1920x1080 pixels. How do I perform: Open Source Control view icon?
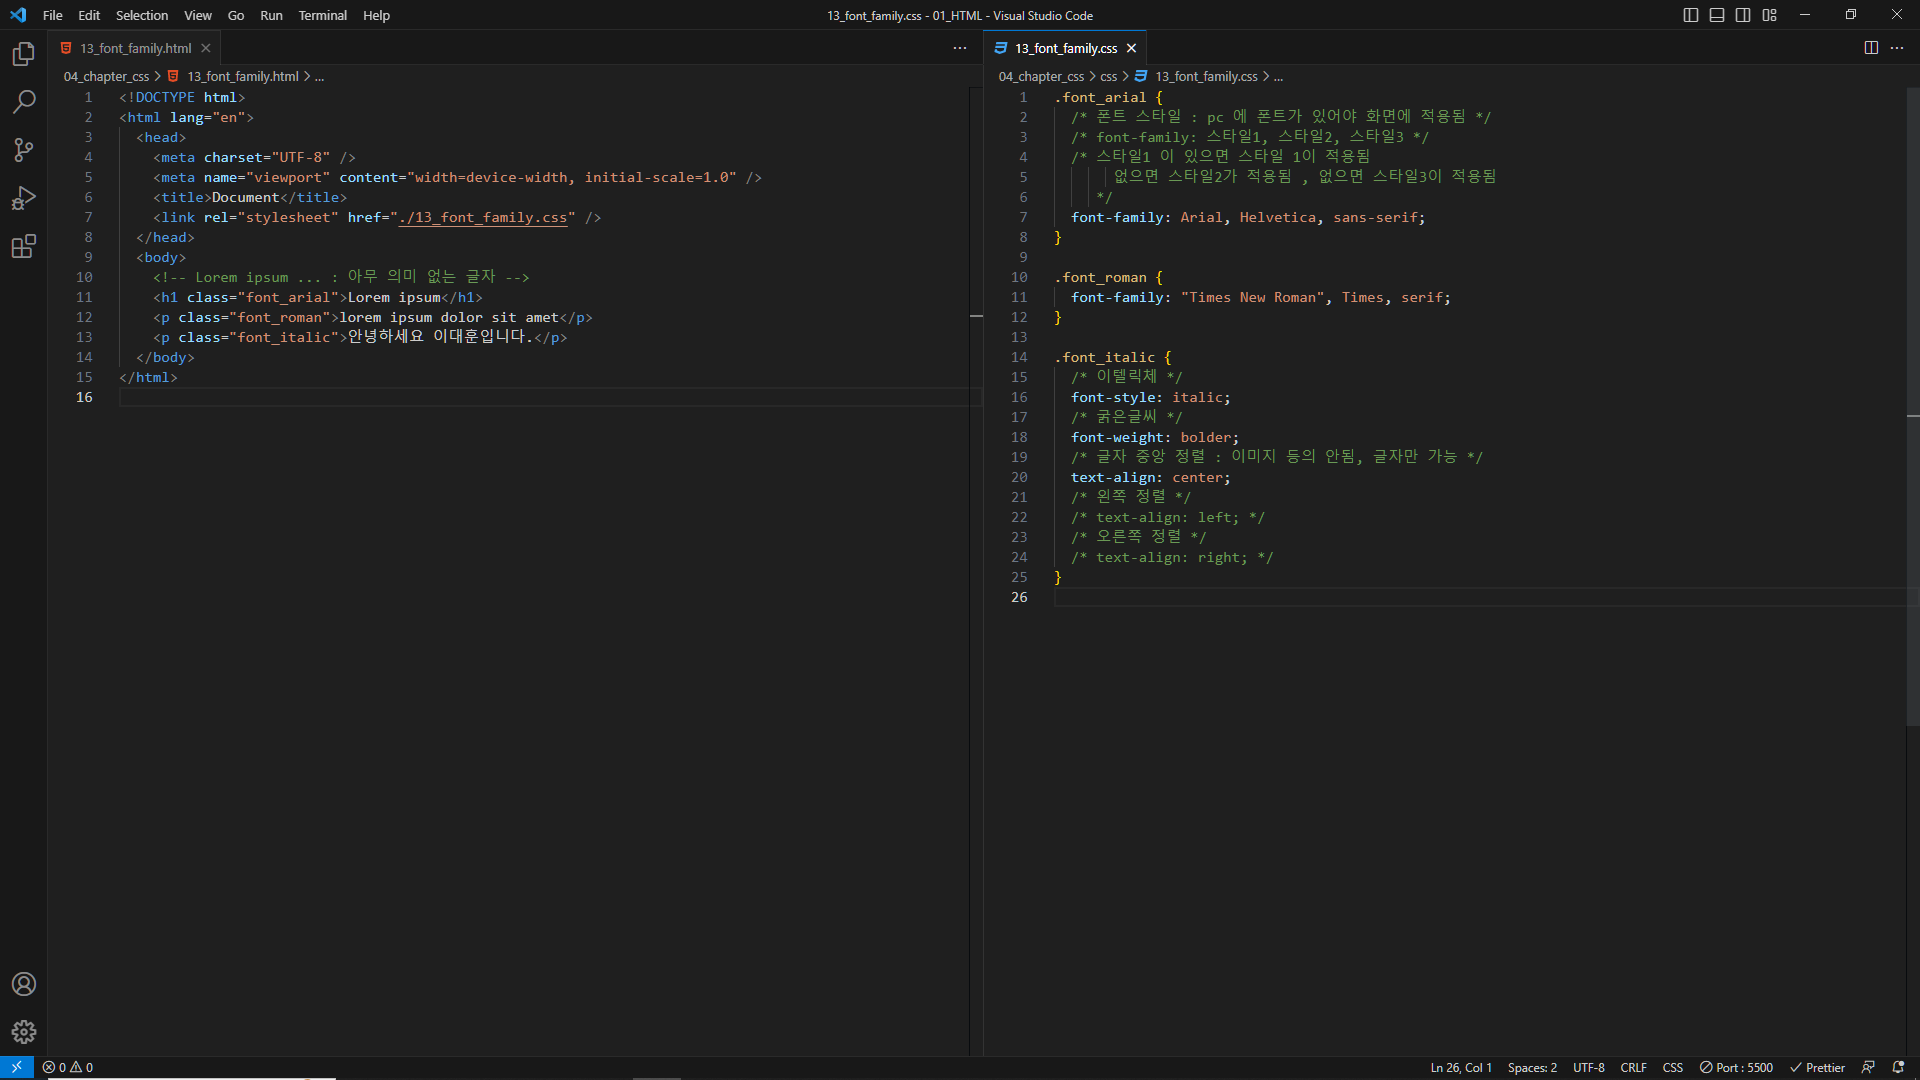24,150
